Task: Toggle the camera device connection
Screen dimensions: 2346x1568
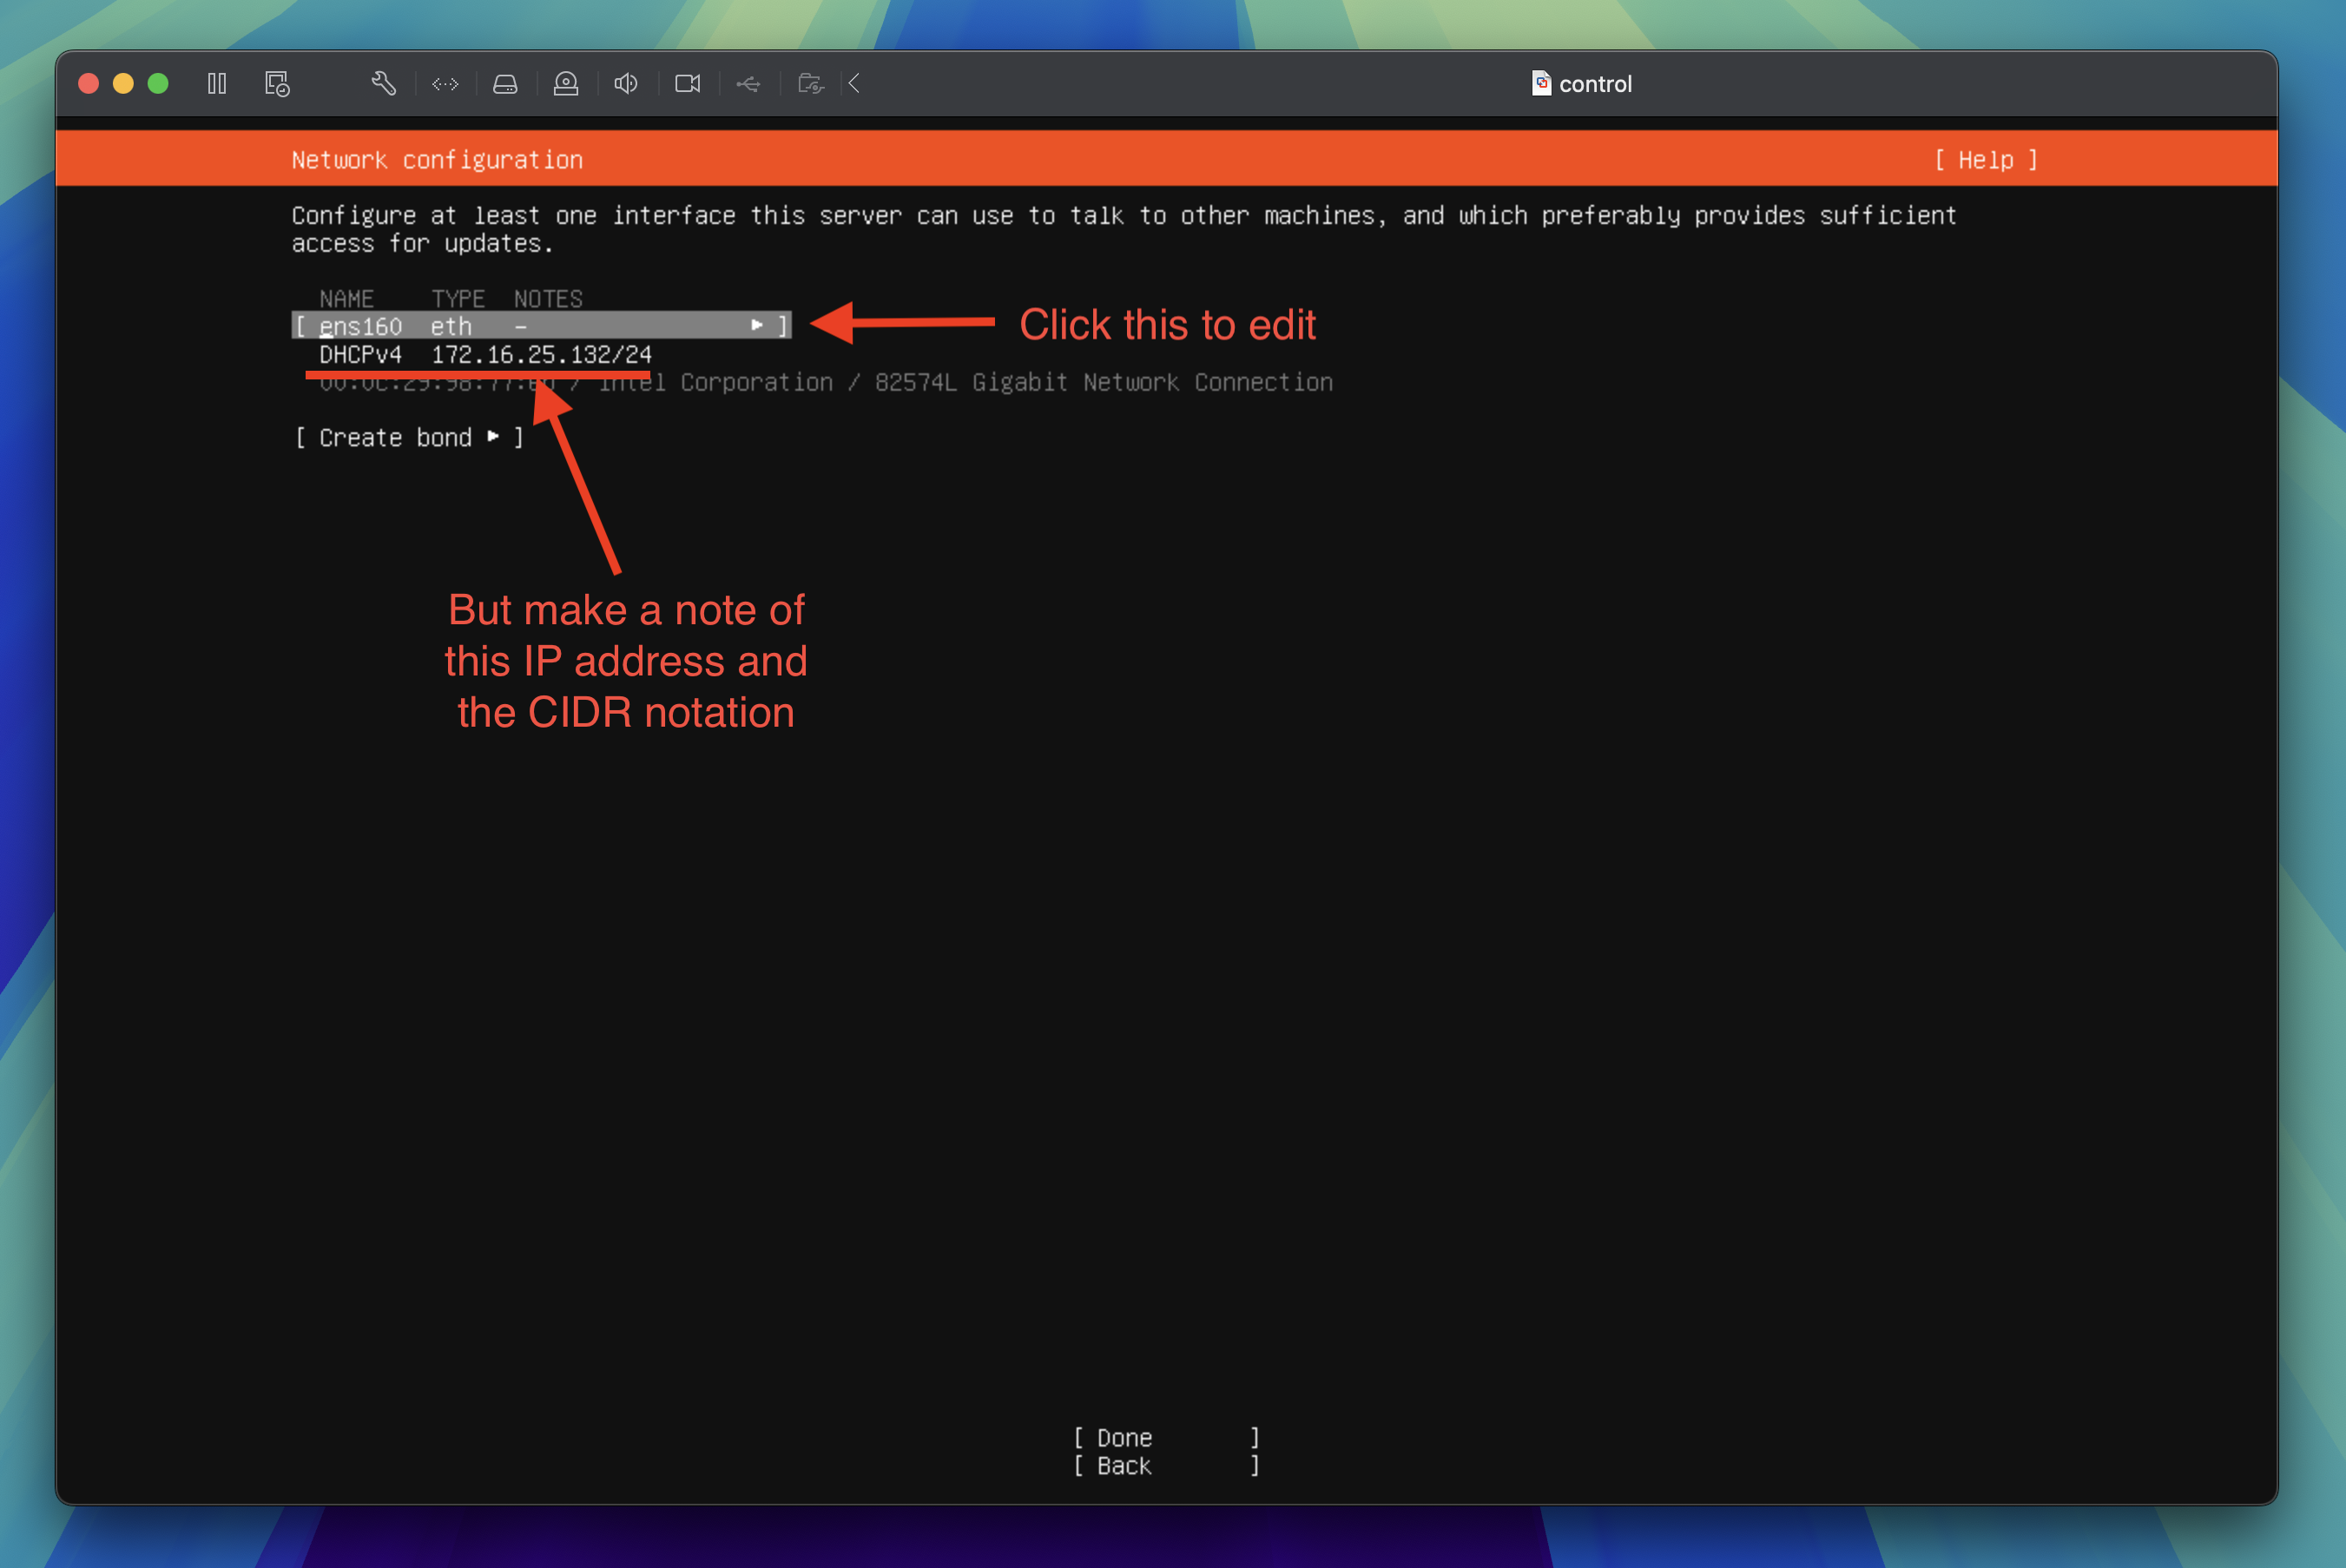Action: click(687, 83)
